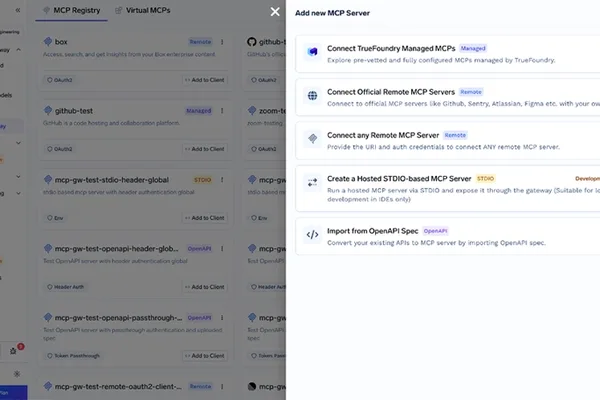Click the zoom-test card icon
Viewport: 600px width, 400px height.
tap(252, 110)
